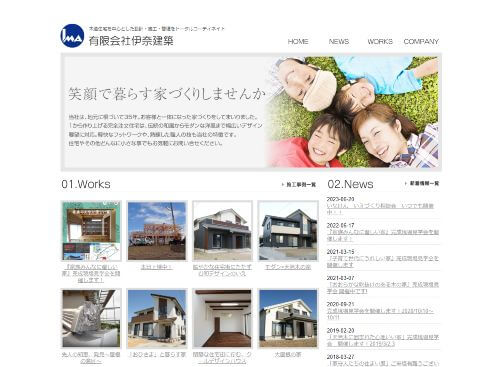The width and height of the screenshot is (500, 367).
Task: Open the news article dated 2020-09-21
Action: click(380, 314)
